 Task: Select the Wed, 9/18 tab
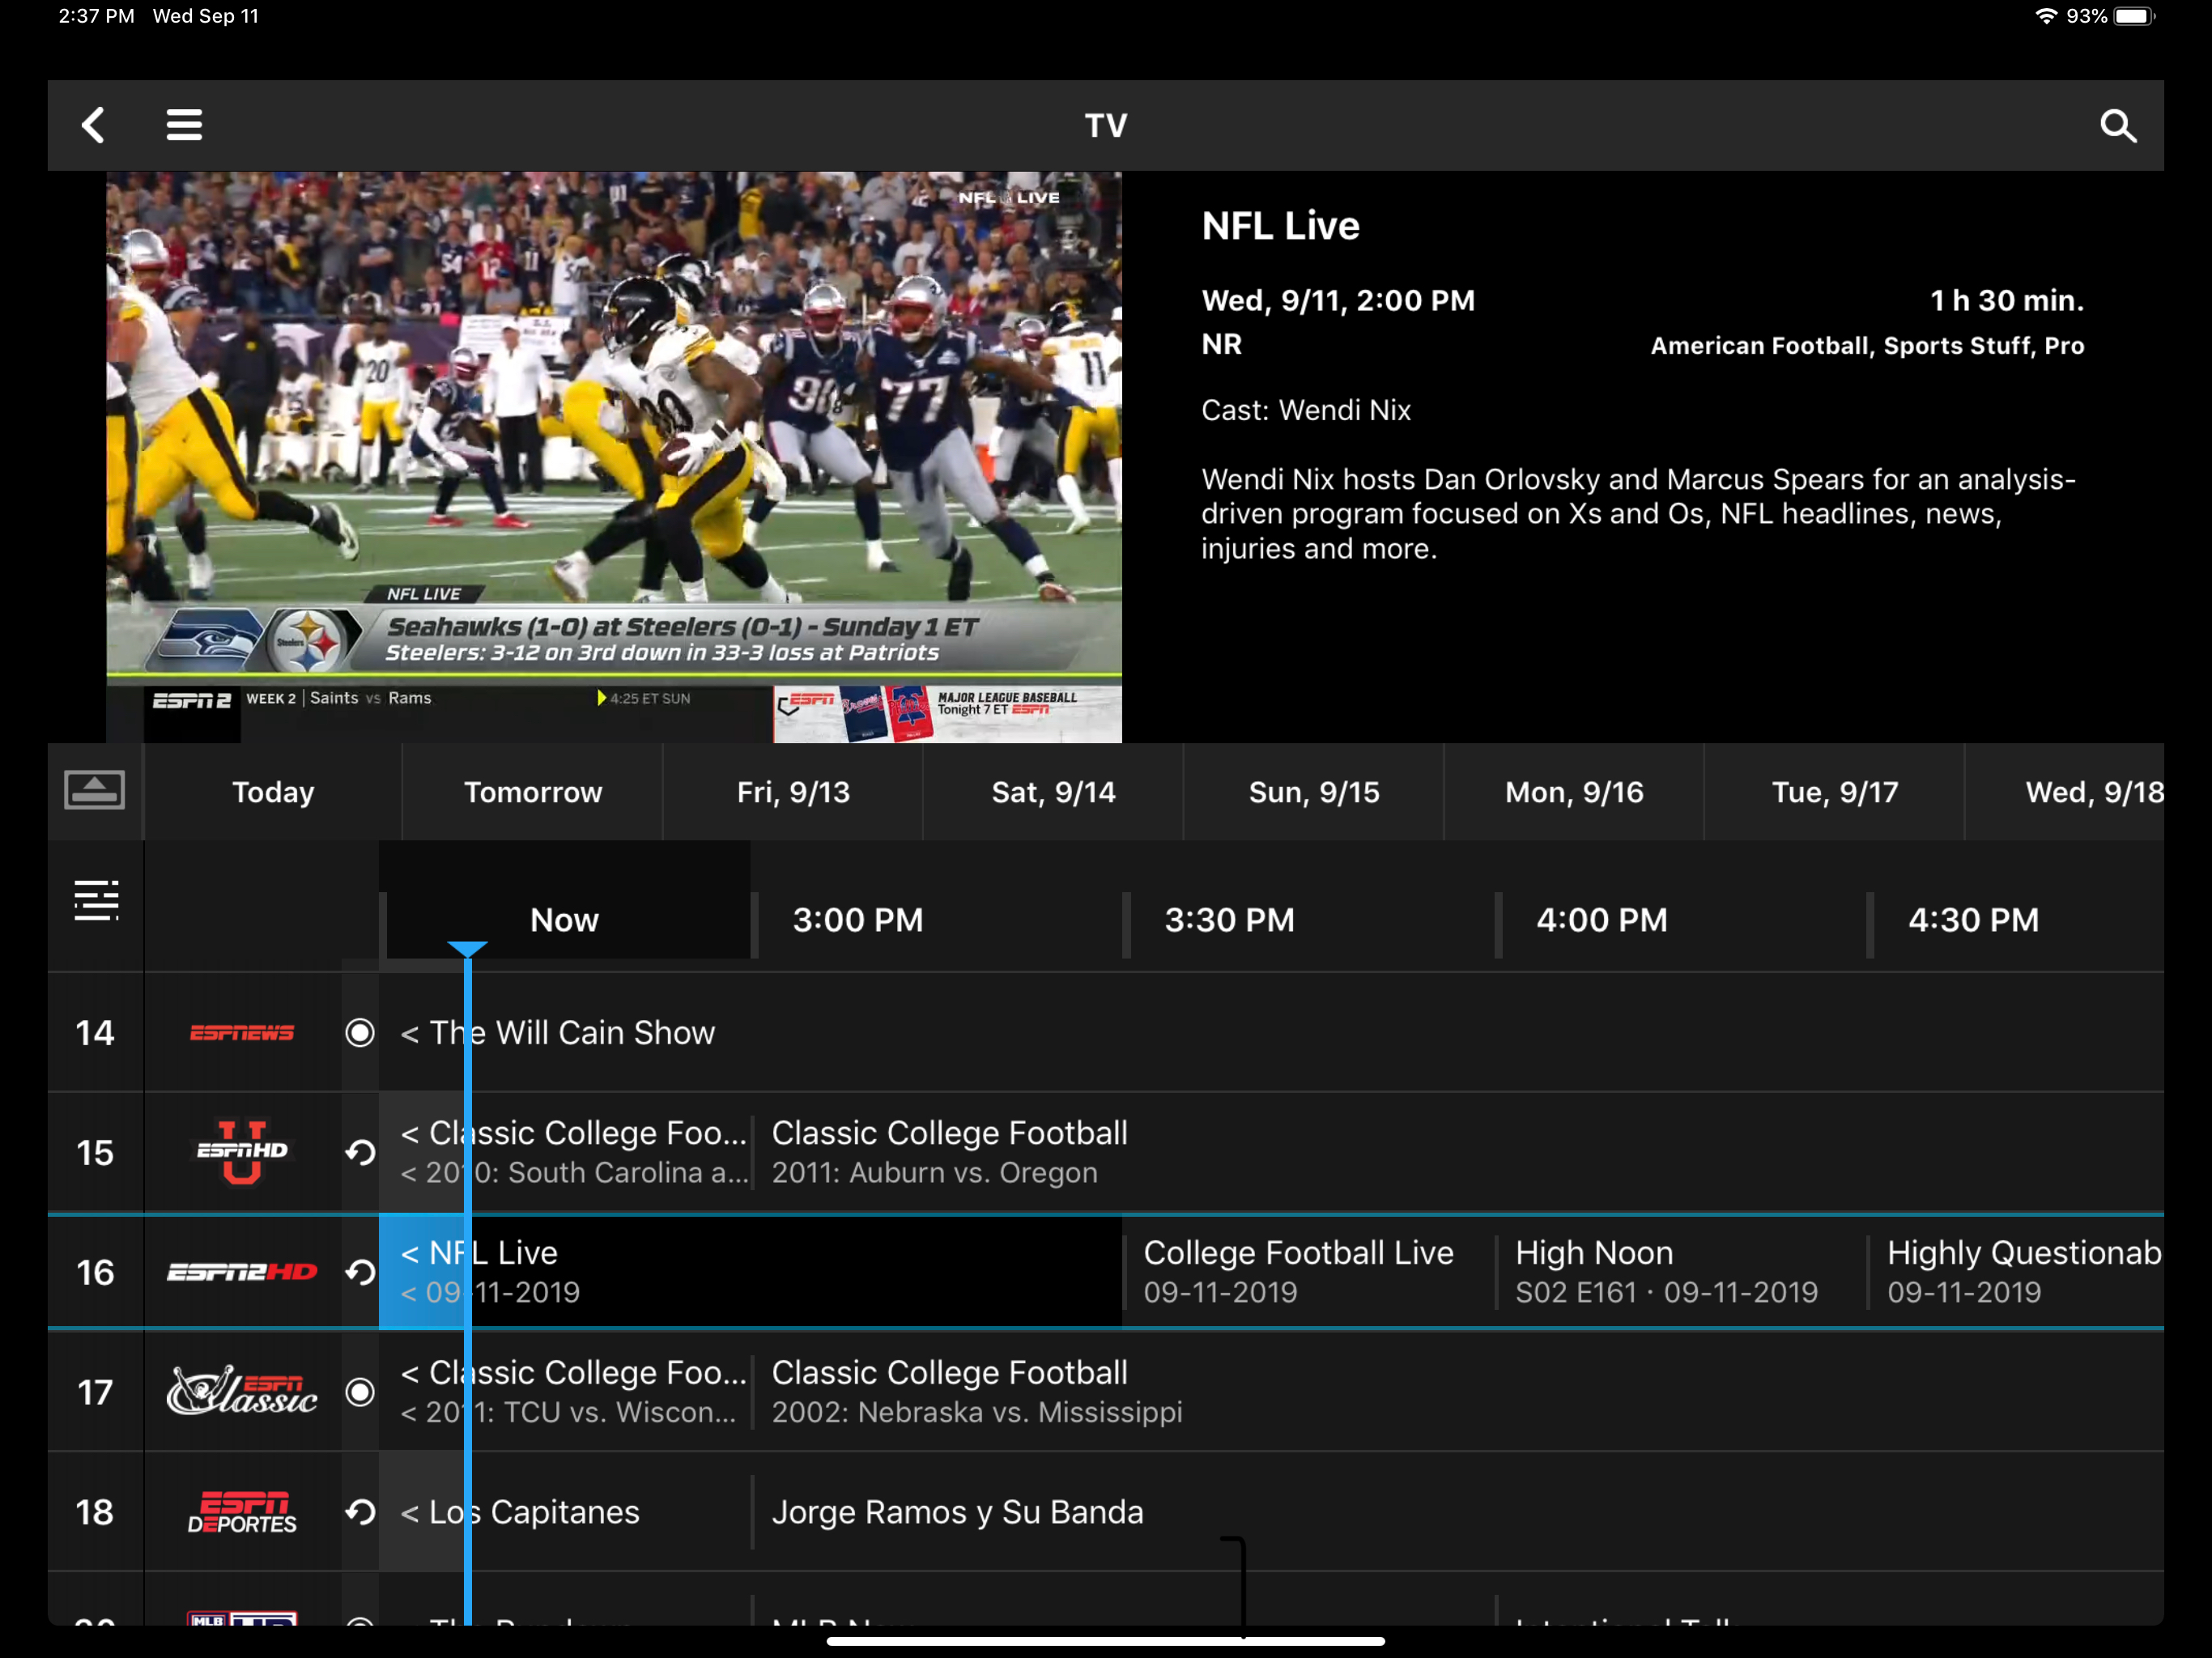(2065, 792)
